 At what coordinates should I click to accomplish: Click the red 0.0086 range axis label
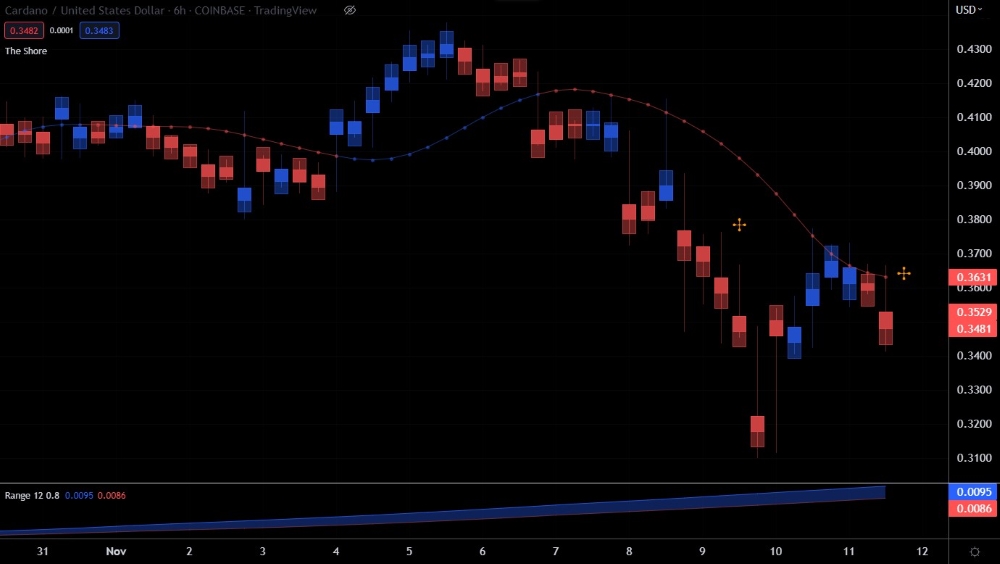(974, 508)
